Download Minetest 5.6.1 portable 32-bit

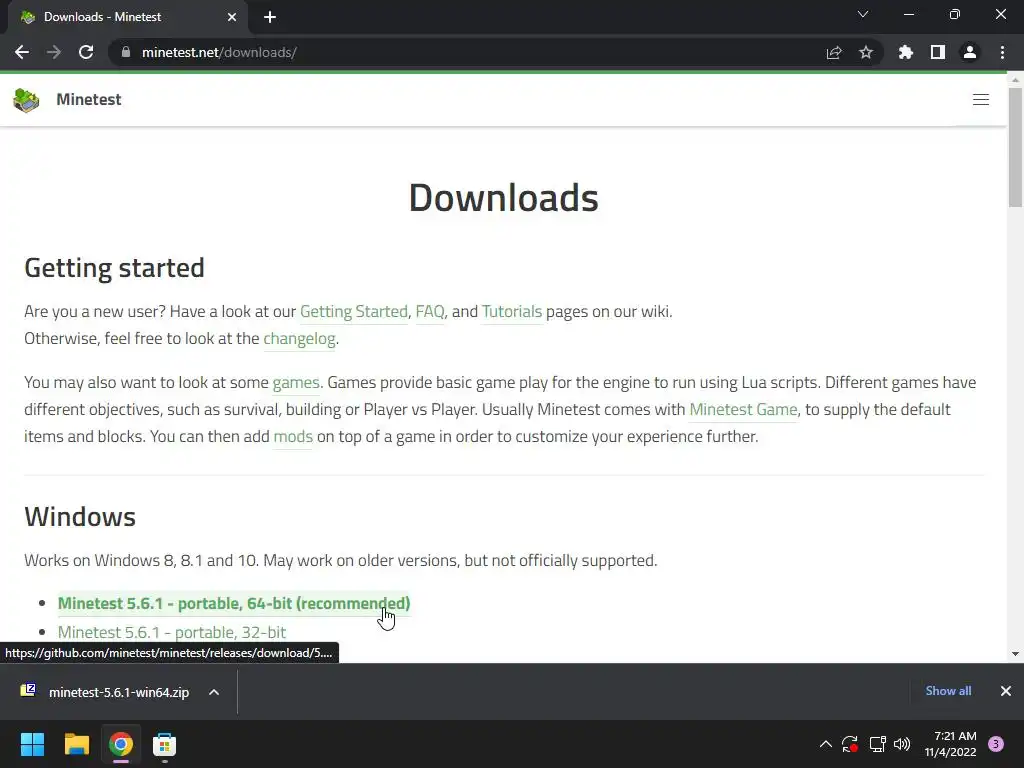point(172,632)
